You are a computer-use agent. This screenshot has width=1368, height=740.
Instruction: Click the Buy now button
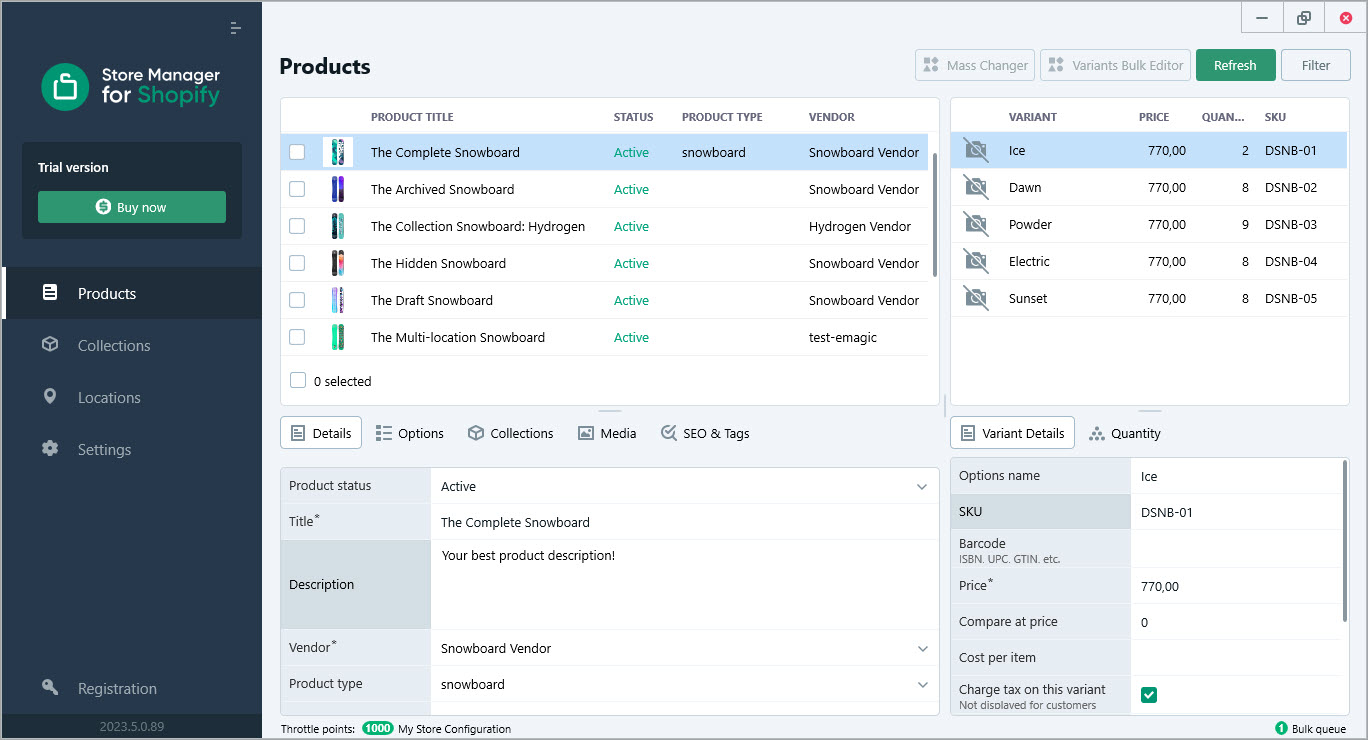[x=132, y=207]
